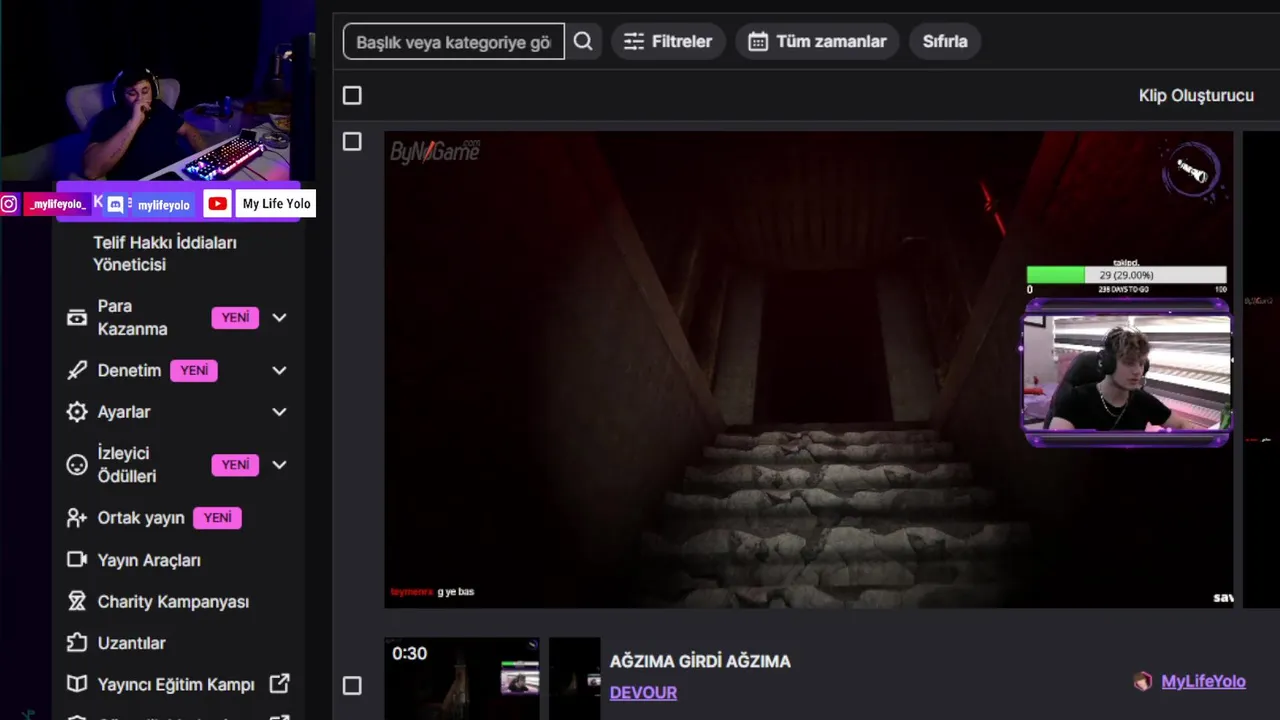This screenshot has height=720, width=1280.
Task: Expand the Denetim section chevron
Action: tap(279, 370)
